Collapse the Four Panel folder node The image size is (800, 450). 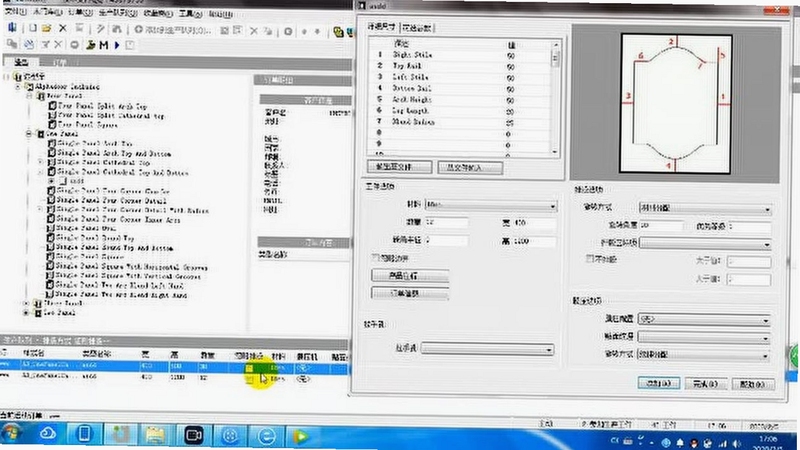point(29,96)
